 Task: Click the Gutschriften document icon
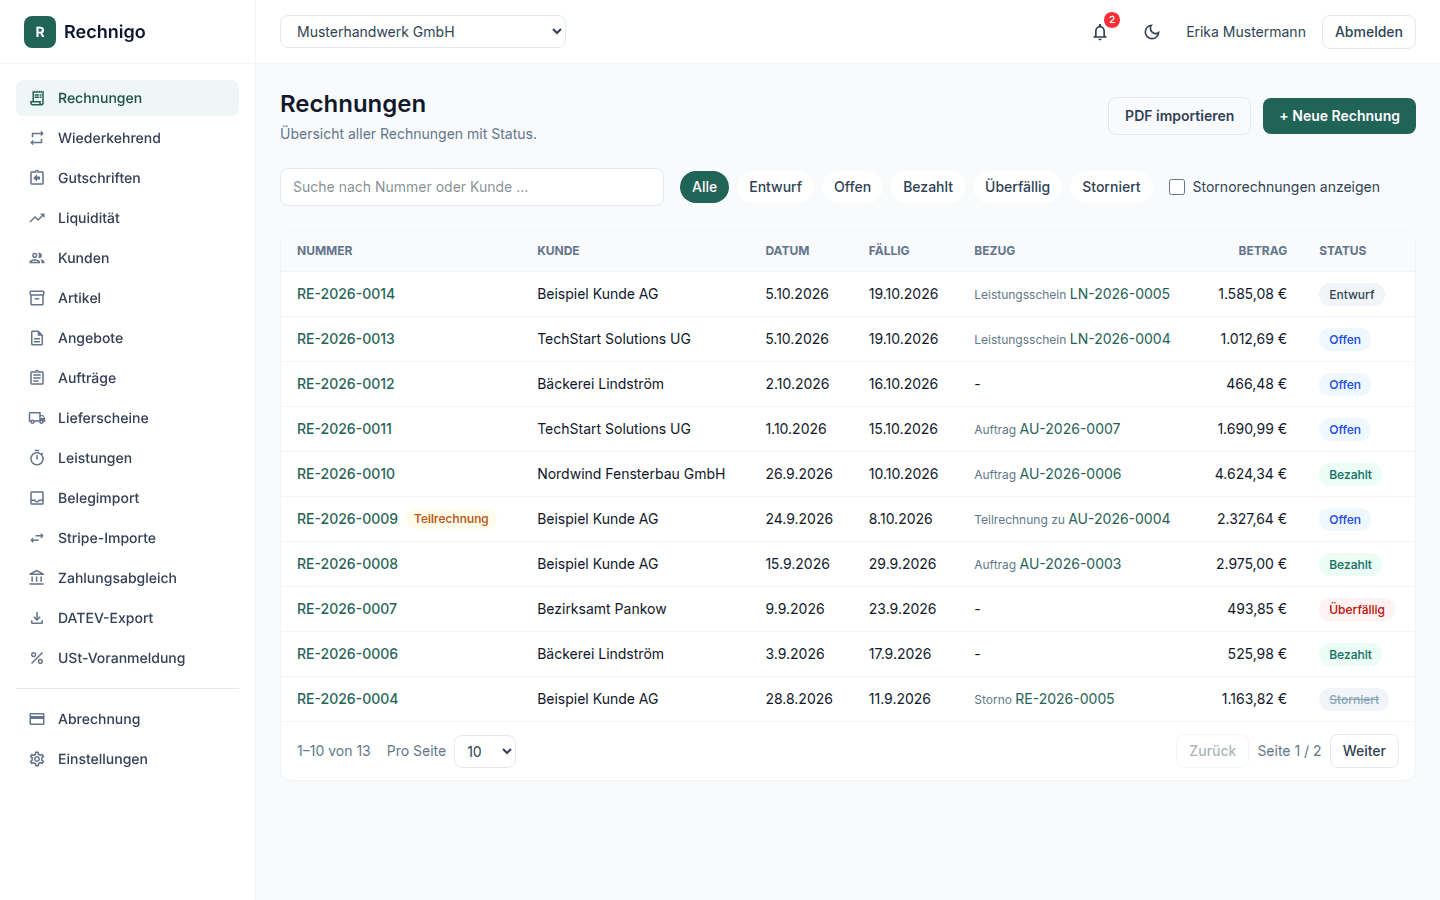(x=37, y=178)
